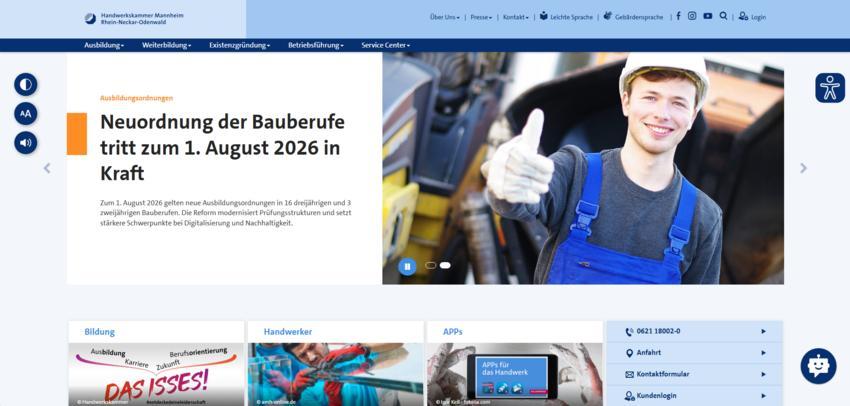Activate the read-aloud speaker button

[25, 143]
